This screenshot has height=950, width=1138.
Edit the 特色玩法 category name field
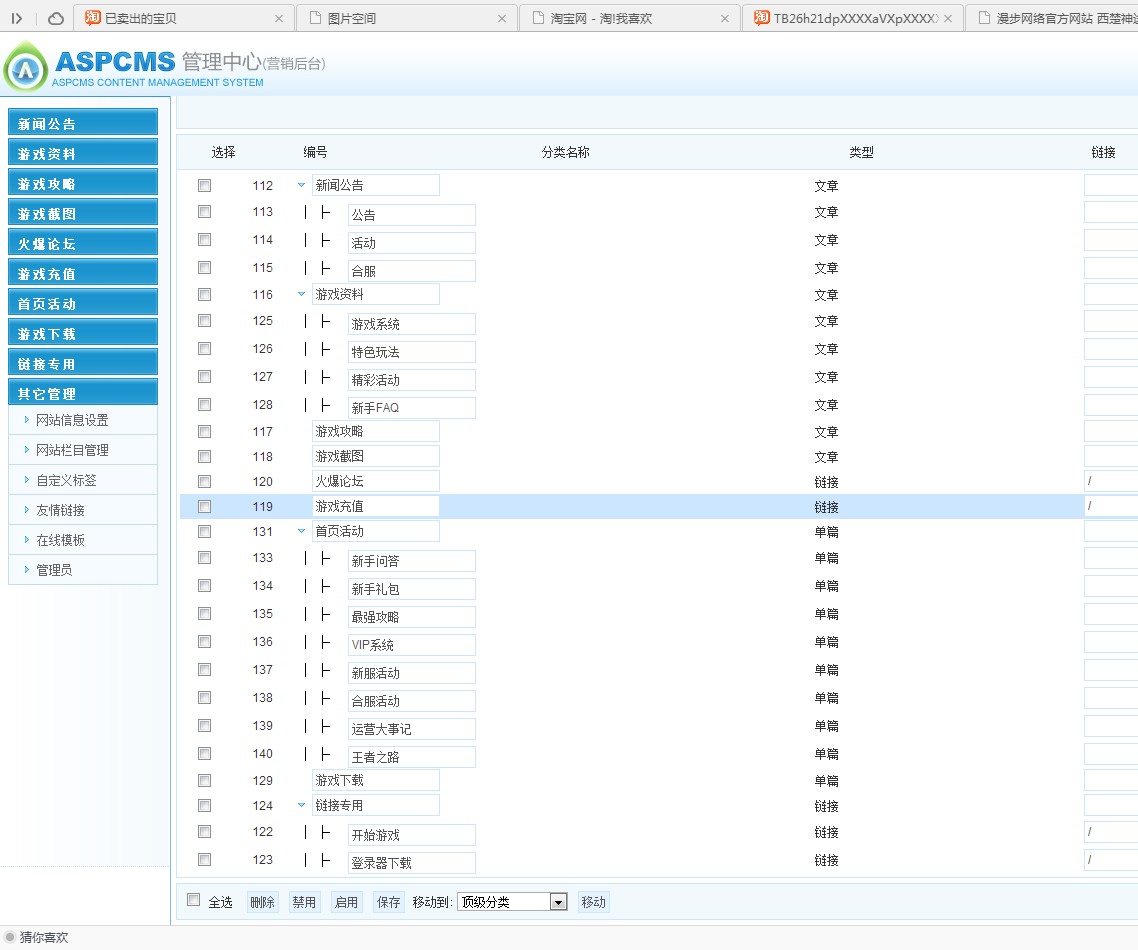412,352
